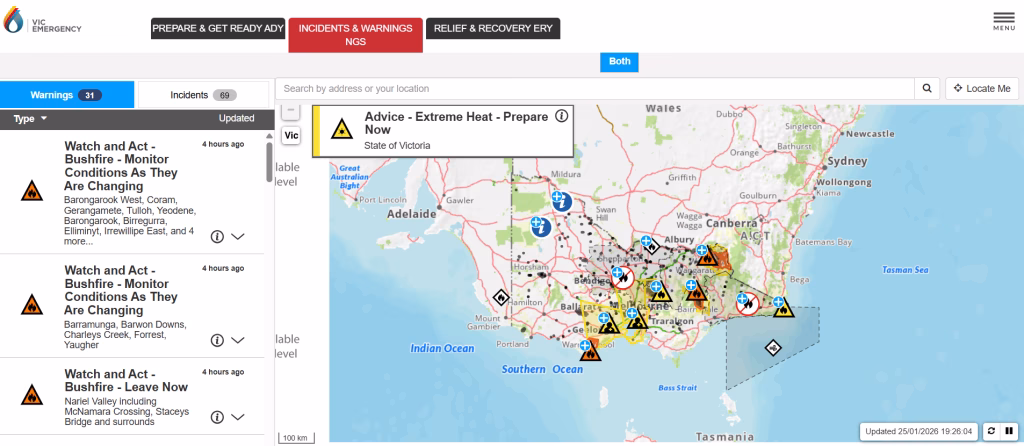Click the VIC Emergency logo
Screen dimensions: 1024x446
(x=42, y=22)
